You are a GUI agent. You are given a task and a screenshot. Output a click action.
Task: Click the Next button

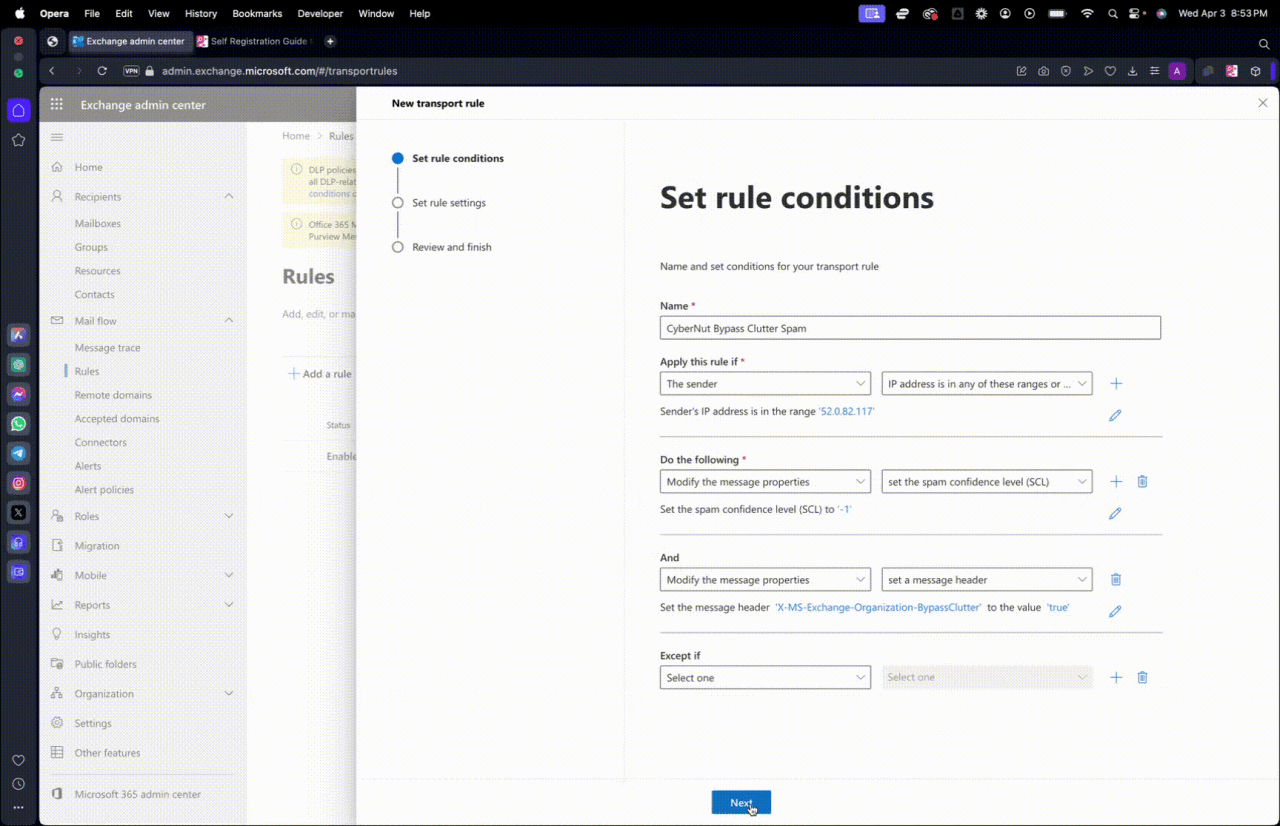click(x=741, y=803)
